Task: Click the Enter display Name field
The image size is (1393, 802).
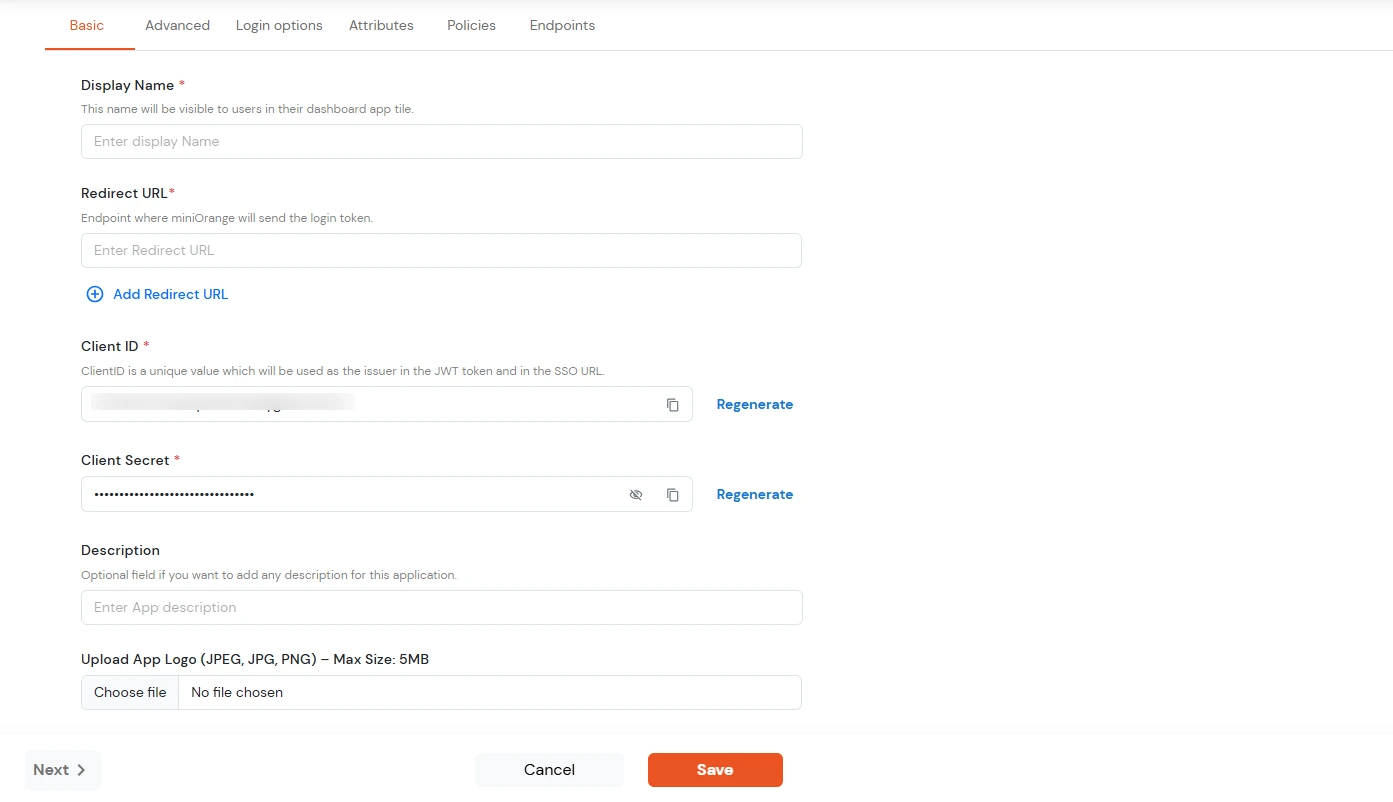Action: click(x=440, y=141)
